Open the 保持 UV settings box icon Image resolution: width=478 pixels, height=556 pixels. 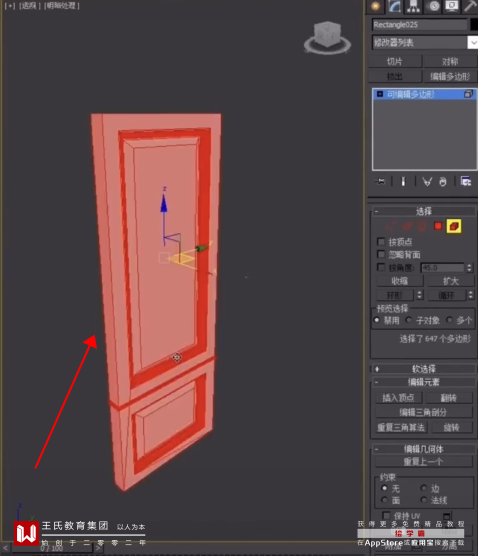click(x=447, y=516)
